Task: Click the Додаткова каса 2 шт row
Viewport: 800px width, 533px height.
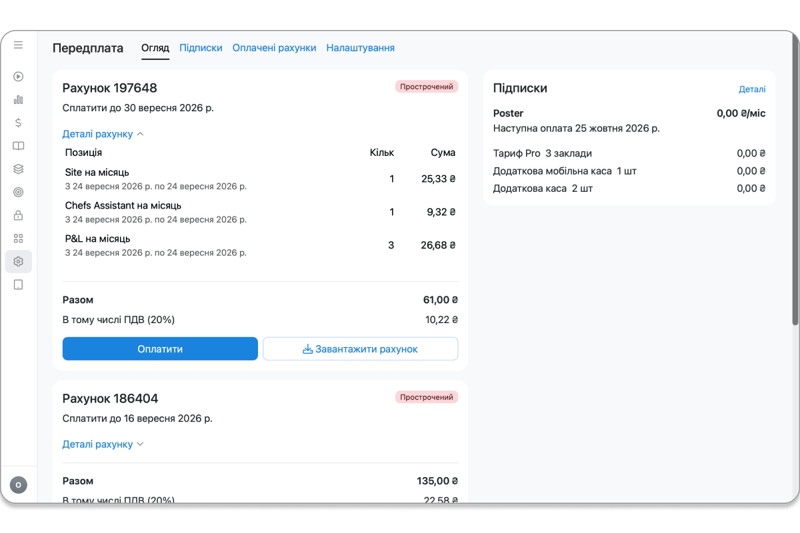Action: coord(629,189)
